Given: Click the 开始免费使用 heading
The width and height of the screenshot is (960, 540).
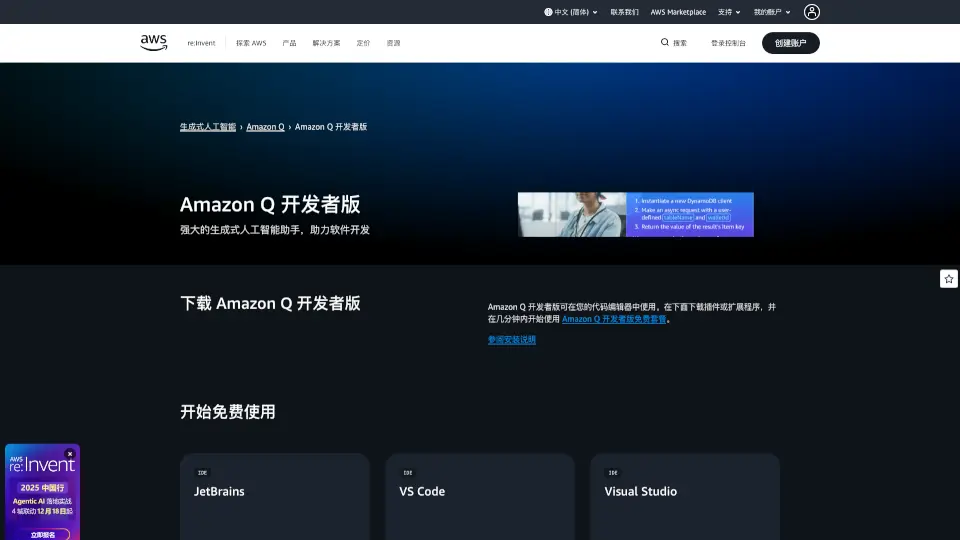Looking at the screenshot, I should coord(228,411).
